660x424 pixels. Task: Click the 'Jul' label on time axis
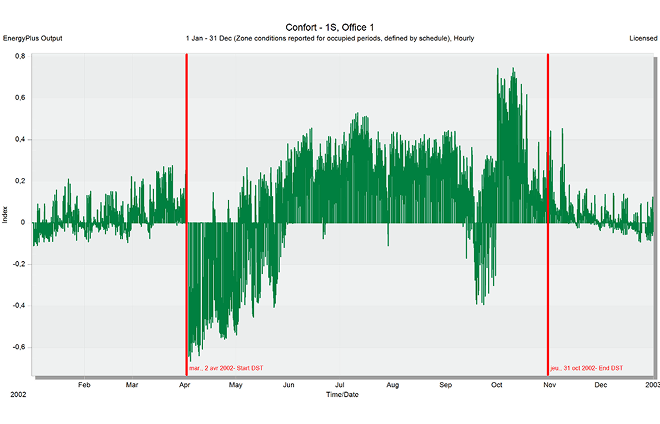click(340, 384)
